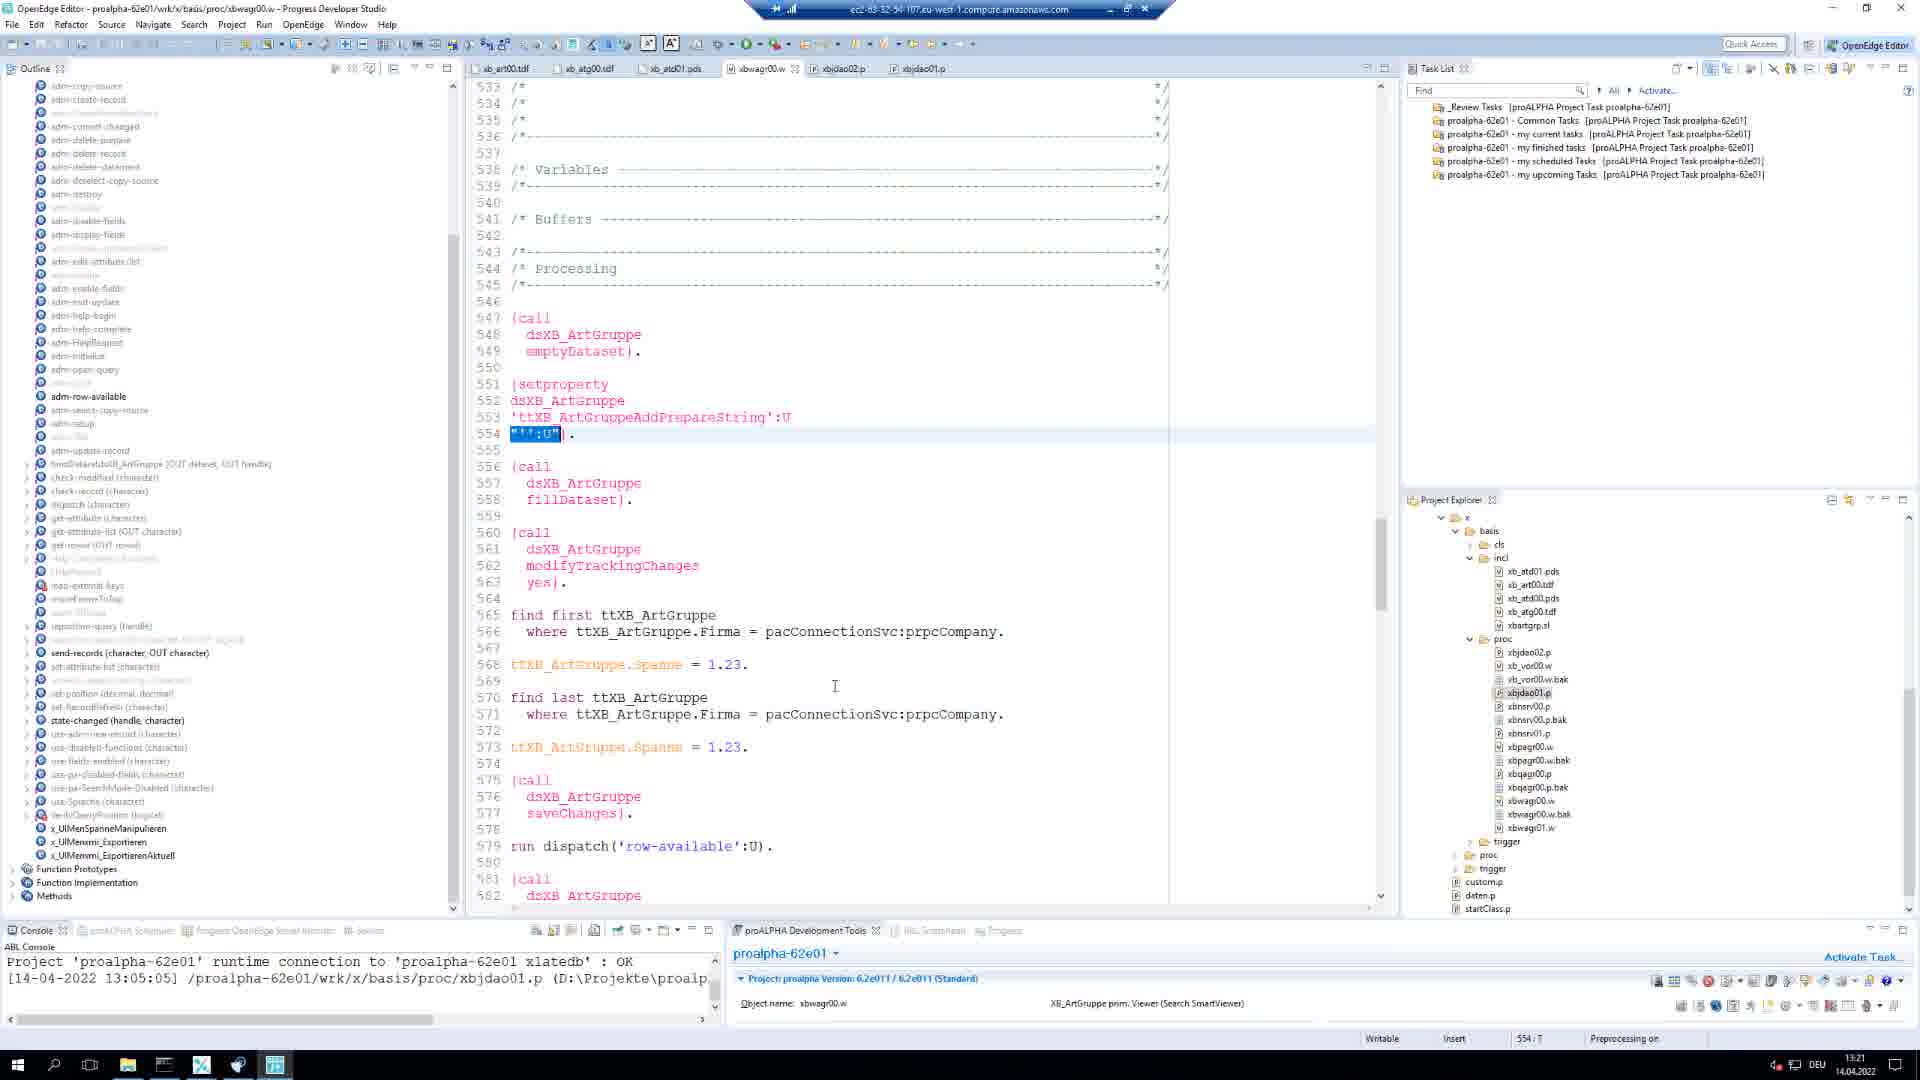Viewport: 1920px width, 1080px height.
Task: Expand Methods node in Outline
Action: click(12, 896)
